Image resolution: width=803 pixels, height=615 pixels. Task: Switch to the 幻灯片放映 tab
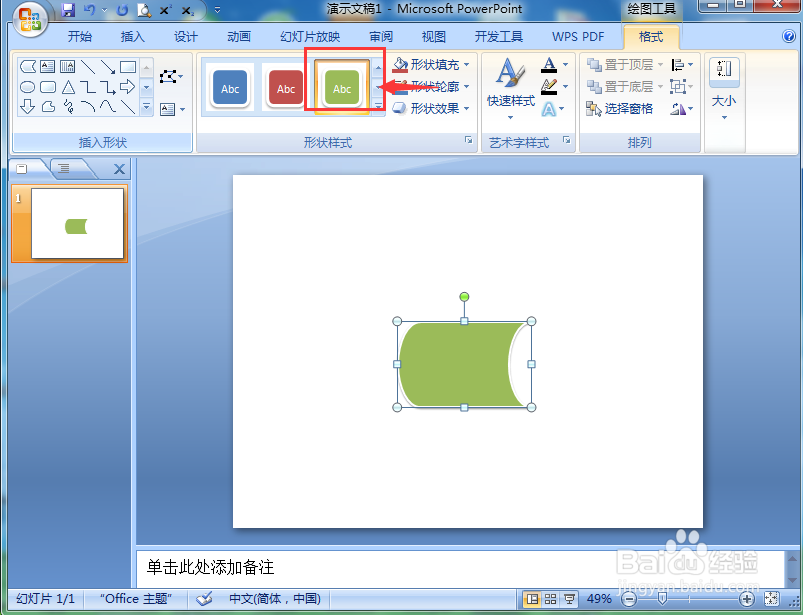tap(310, 36)
